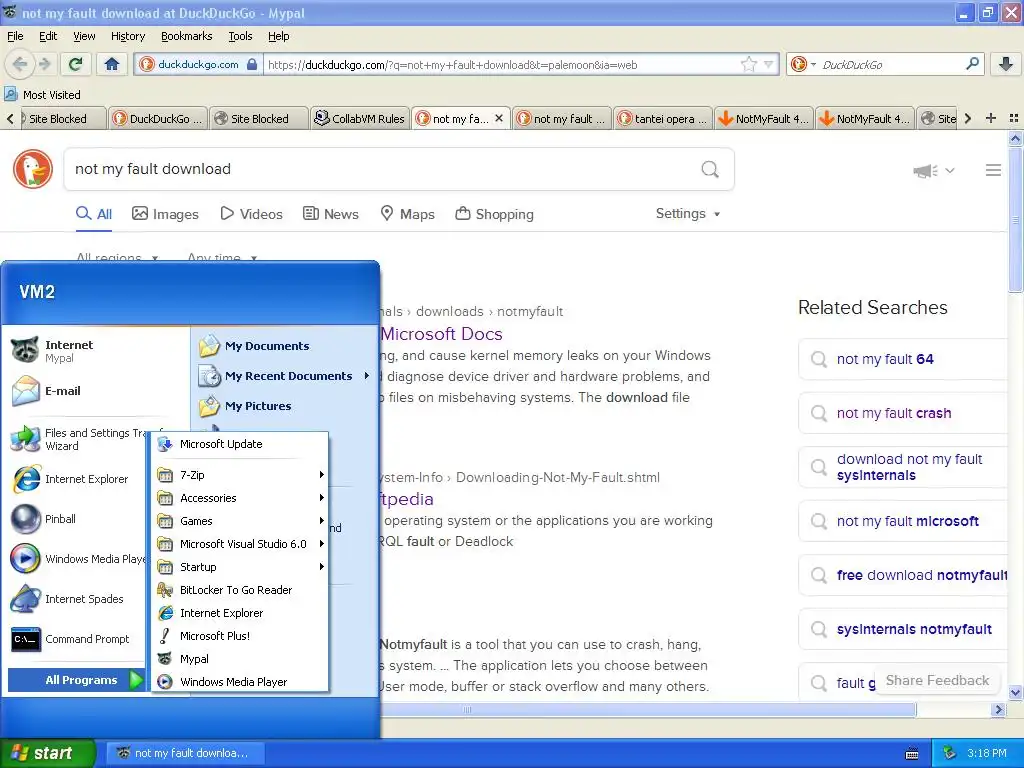Click the Share Feedback button

(x=937, y=680)
